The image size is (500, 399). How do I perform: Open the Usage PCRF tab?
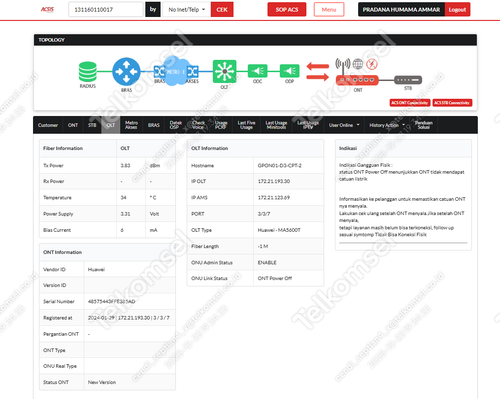pyautogui.click(x=220, y=125)
